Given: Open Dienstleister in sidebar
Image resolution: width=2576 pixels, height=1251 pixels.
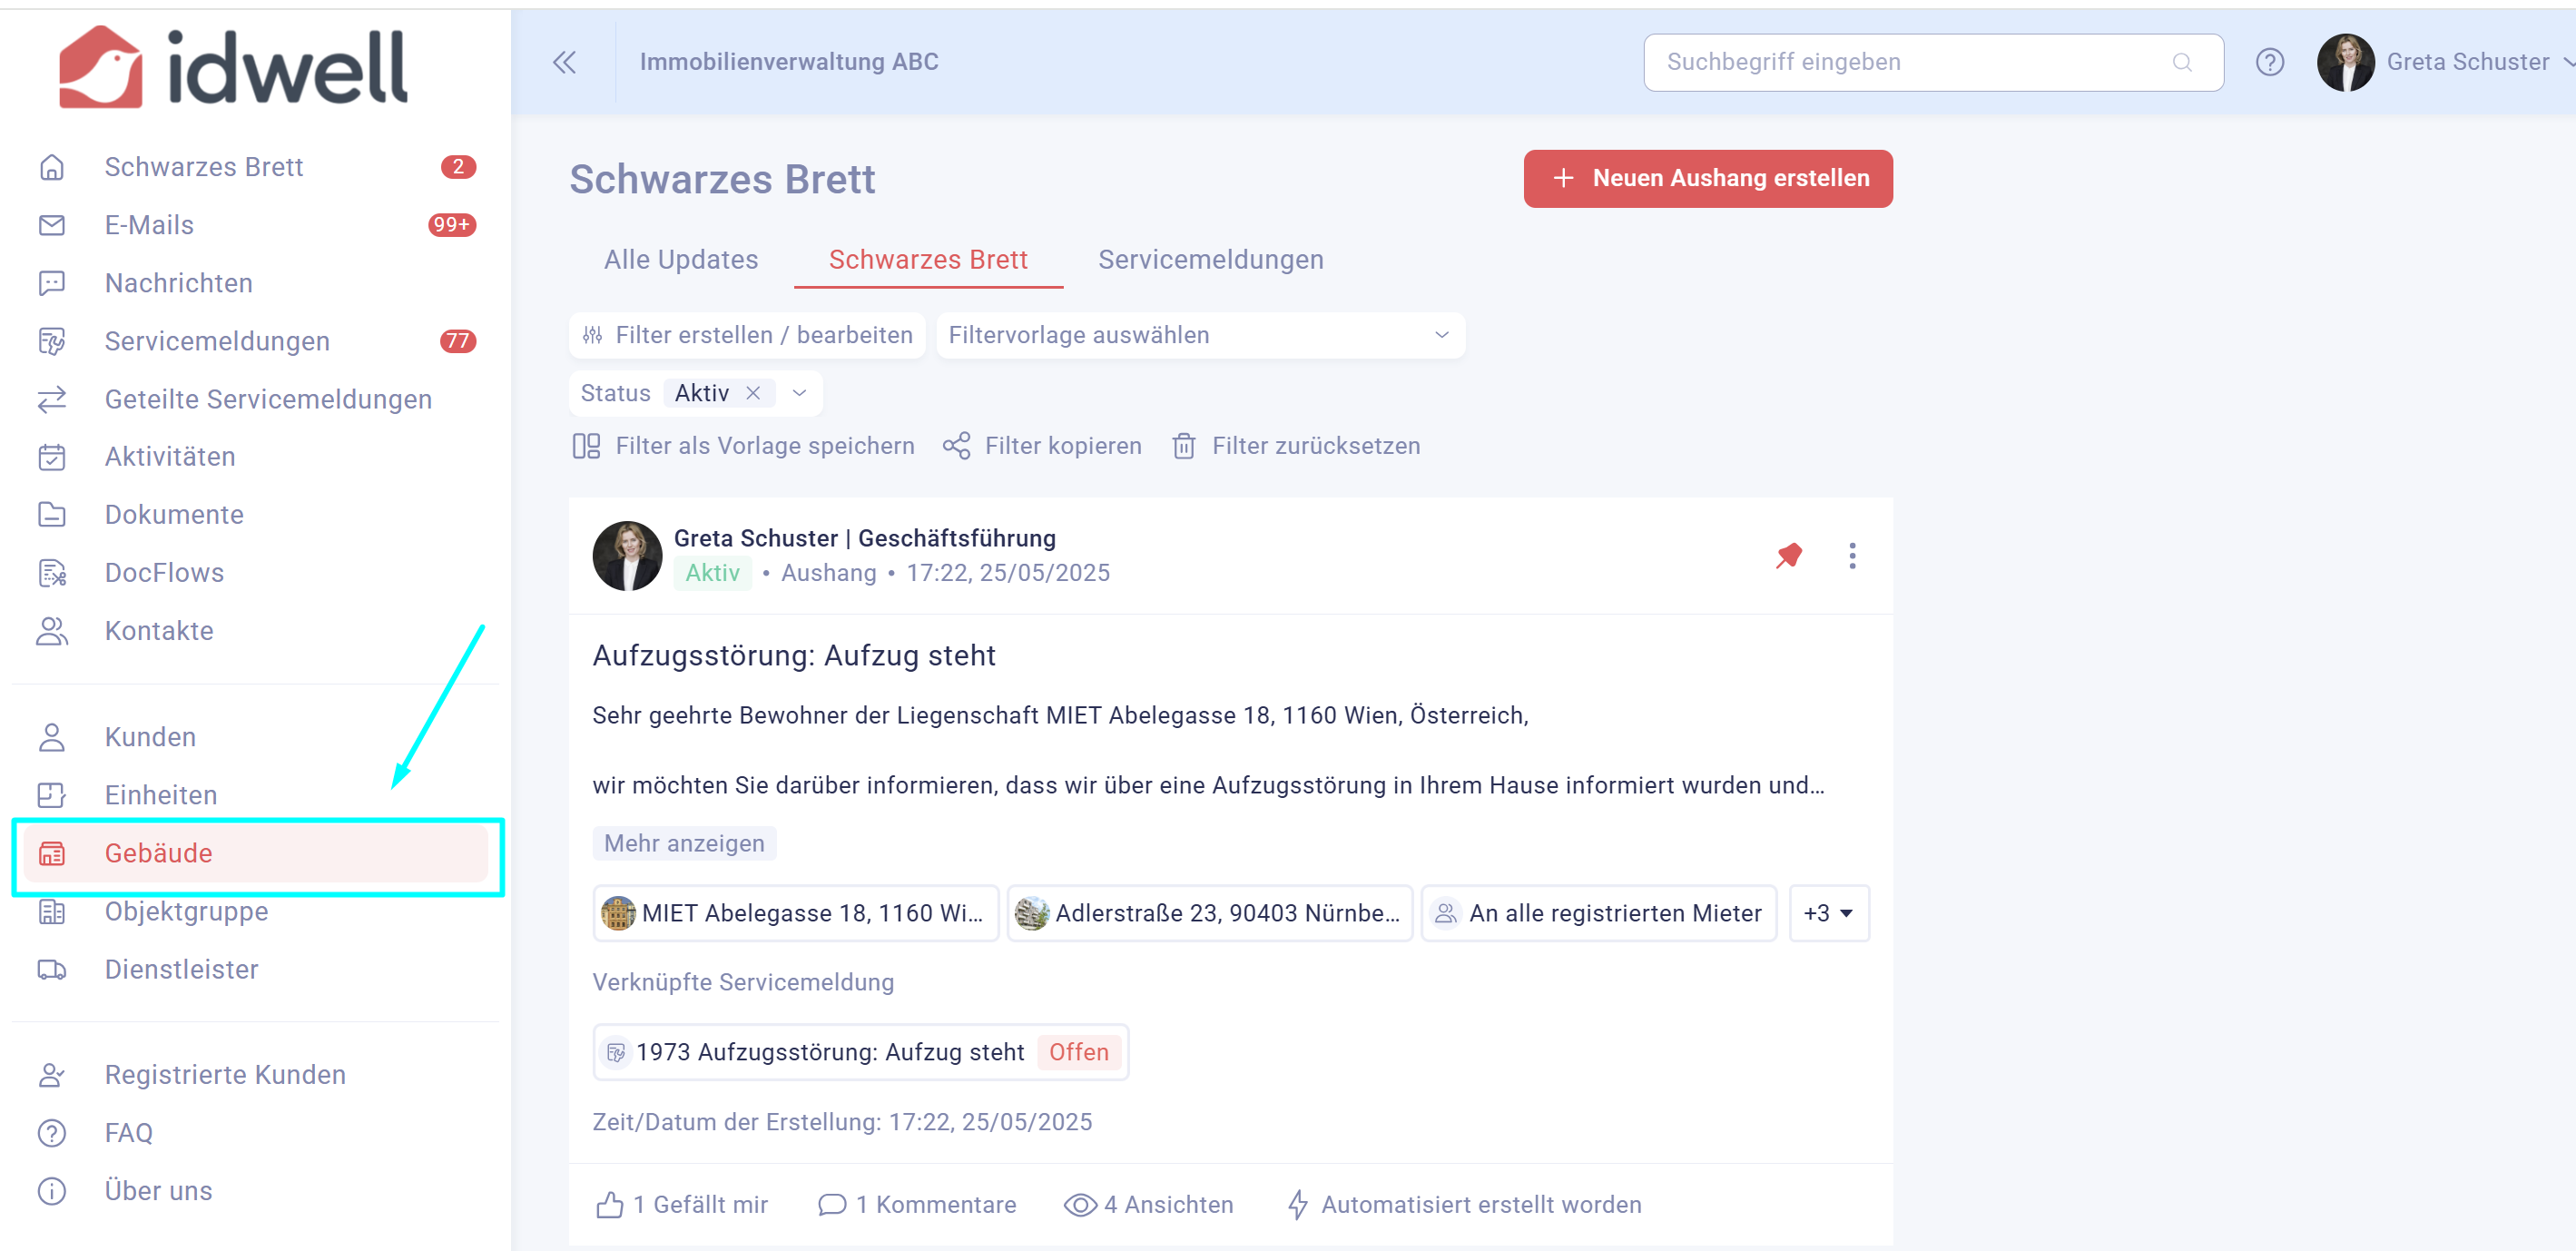Looking at the screenshot, I should 181,969.
